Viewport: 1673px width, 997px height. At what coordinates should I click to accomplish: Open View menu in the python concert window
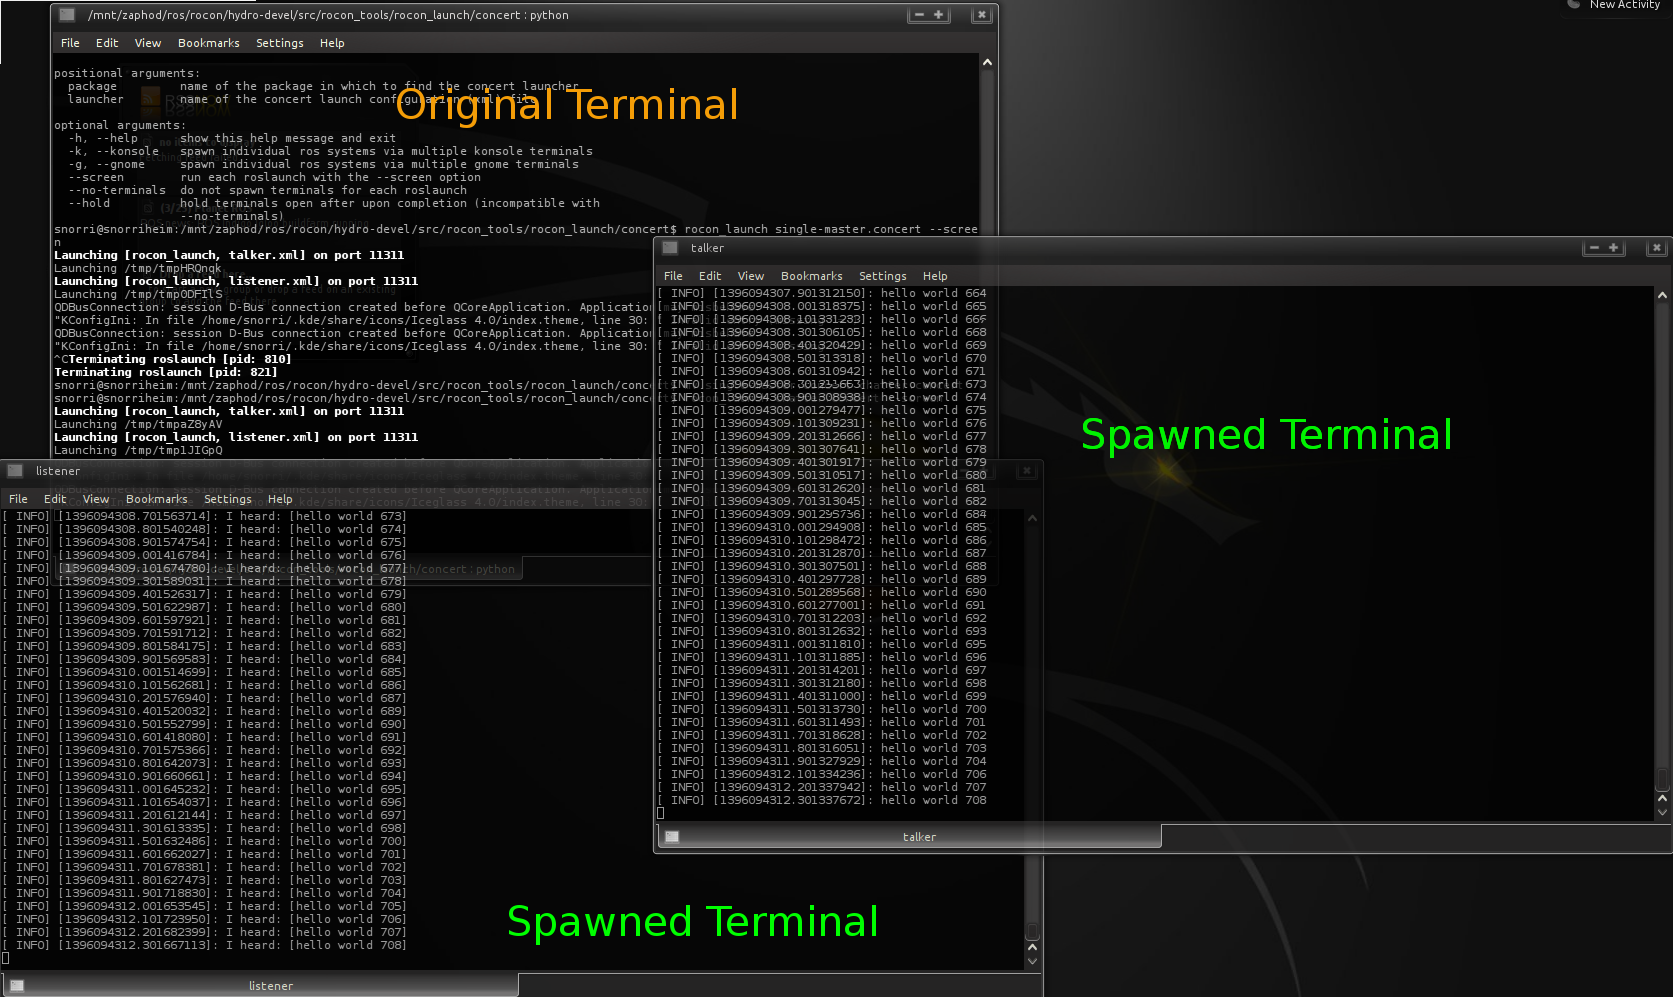point(148,43)
